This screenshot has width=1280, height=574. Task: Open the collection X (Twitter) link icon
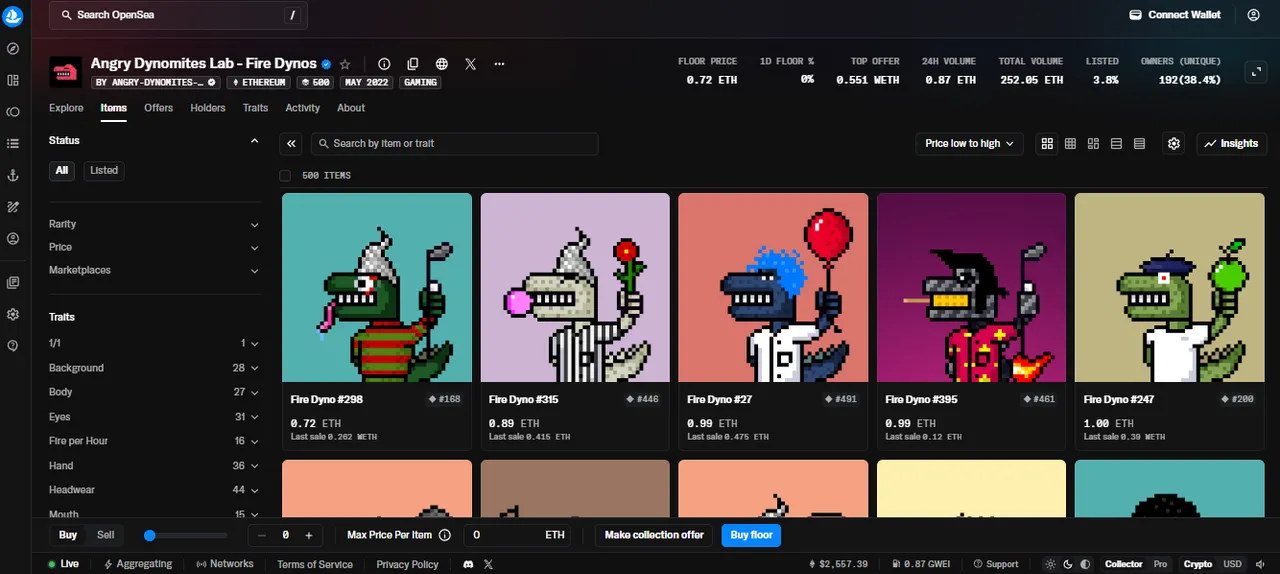(471, 64)
